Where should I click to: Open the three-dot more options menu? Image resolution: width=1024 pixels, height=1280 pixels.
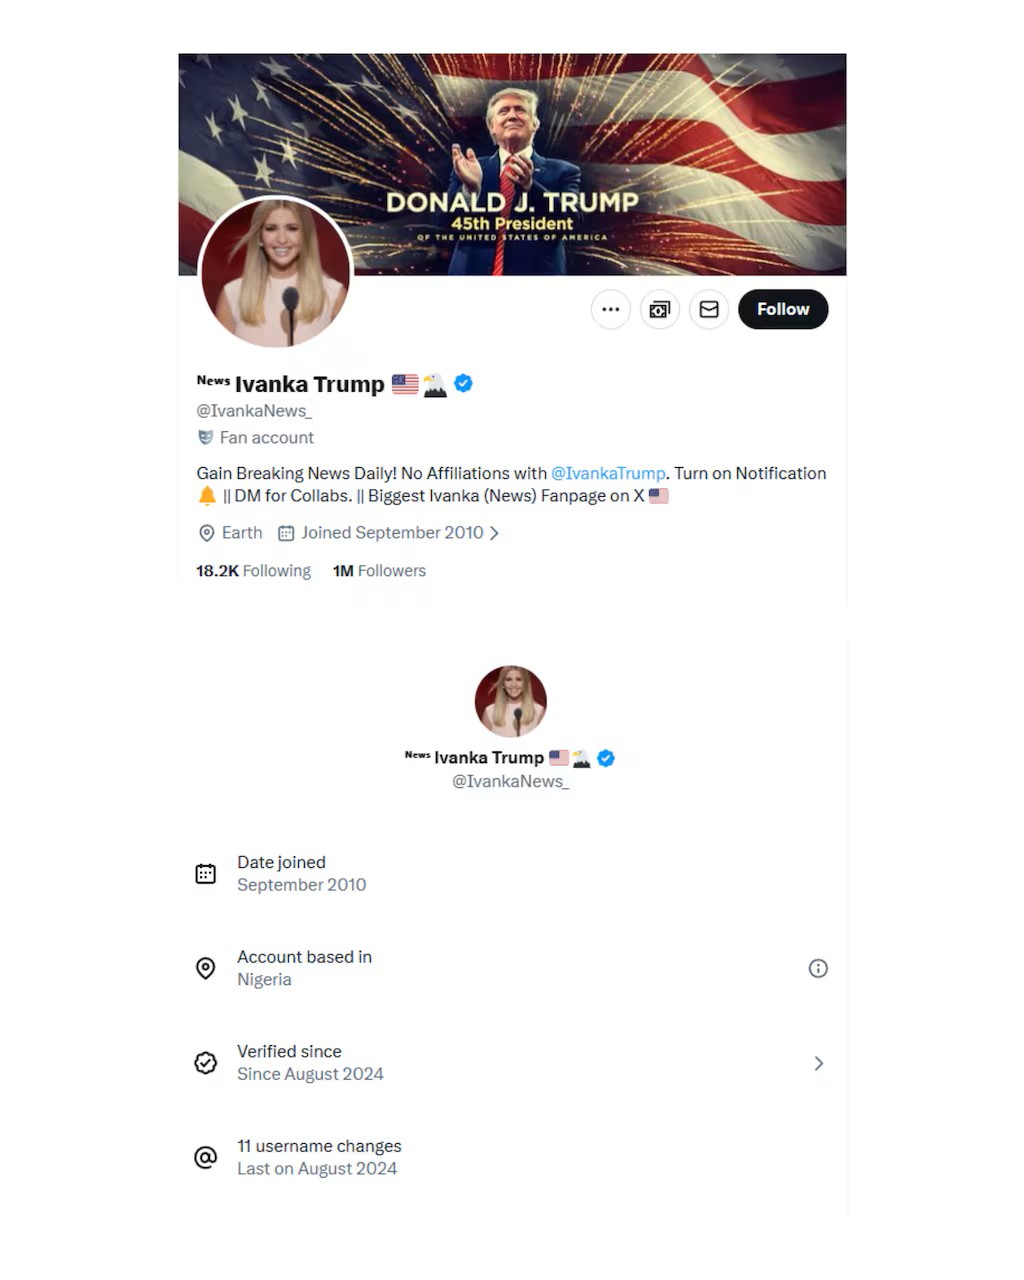coord(610,309)
